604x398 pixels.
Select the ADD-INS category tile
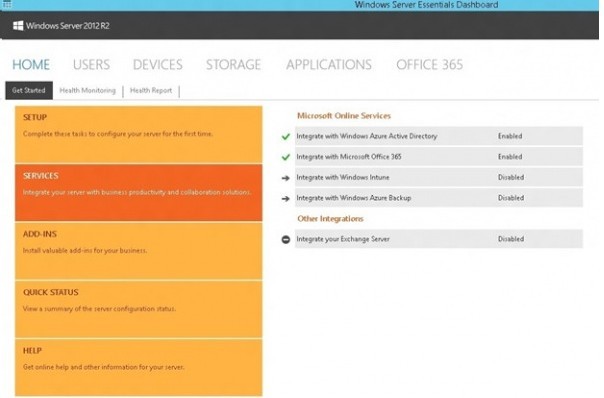point(139,251)
